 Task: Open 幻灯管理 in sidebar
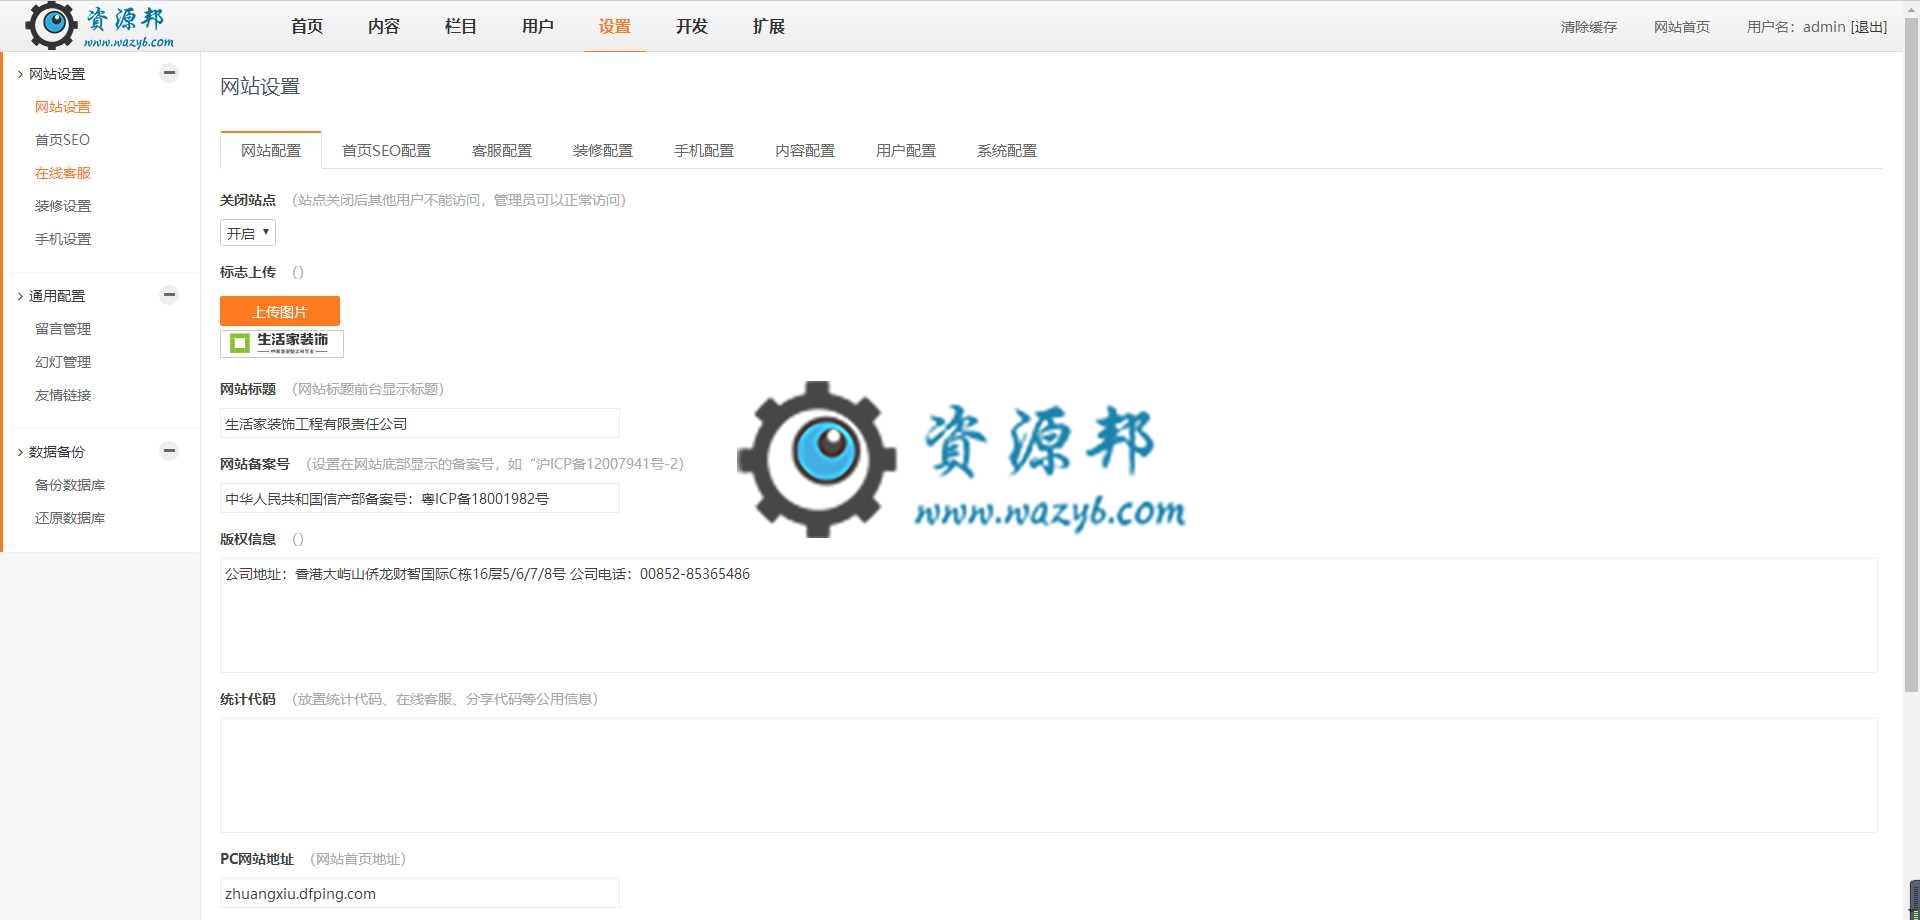tap(63, 362)
